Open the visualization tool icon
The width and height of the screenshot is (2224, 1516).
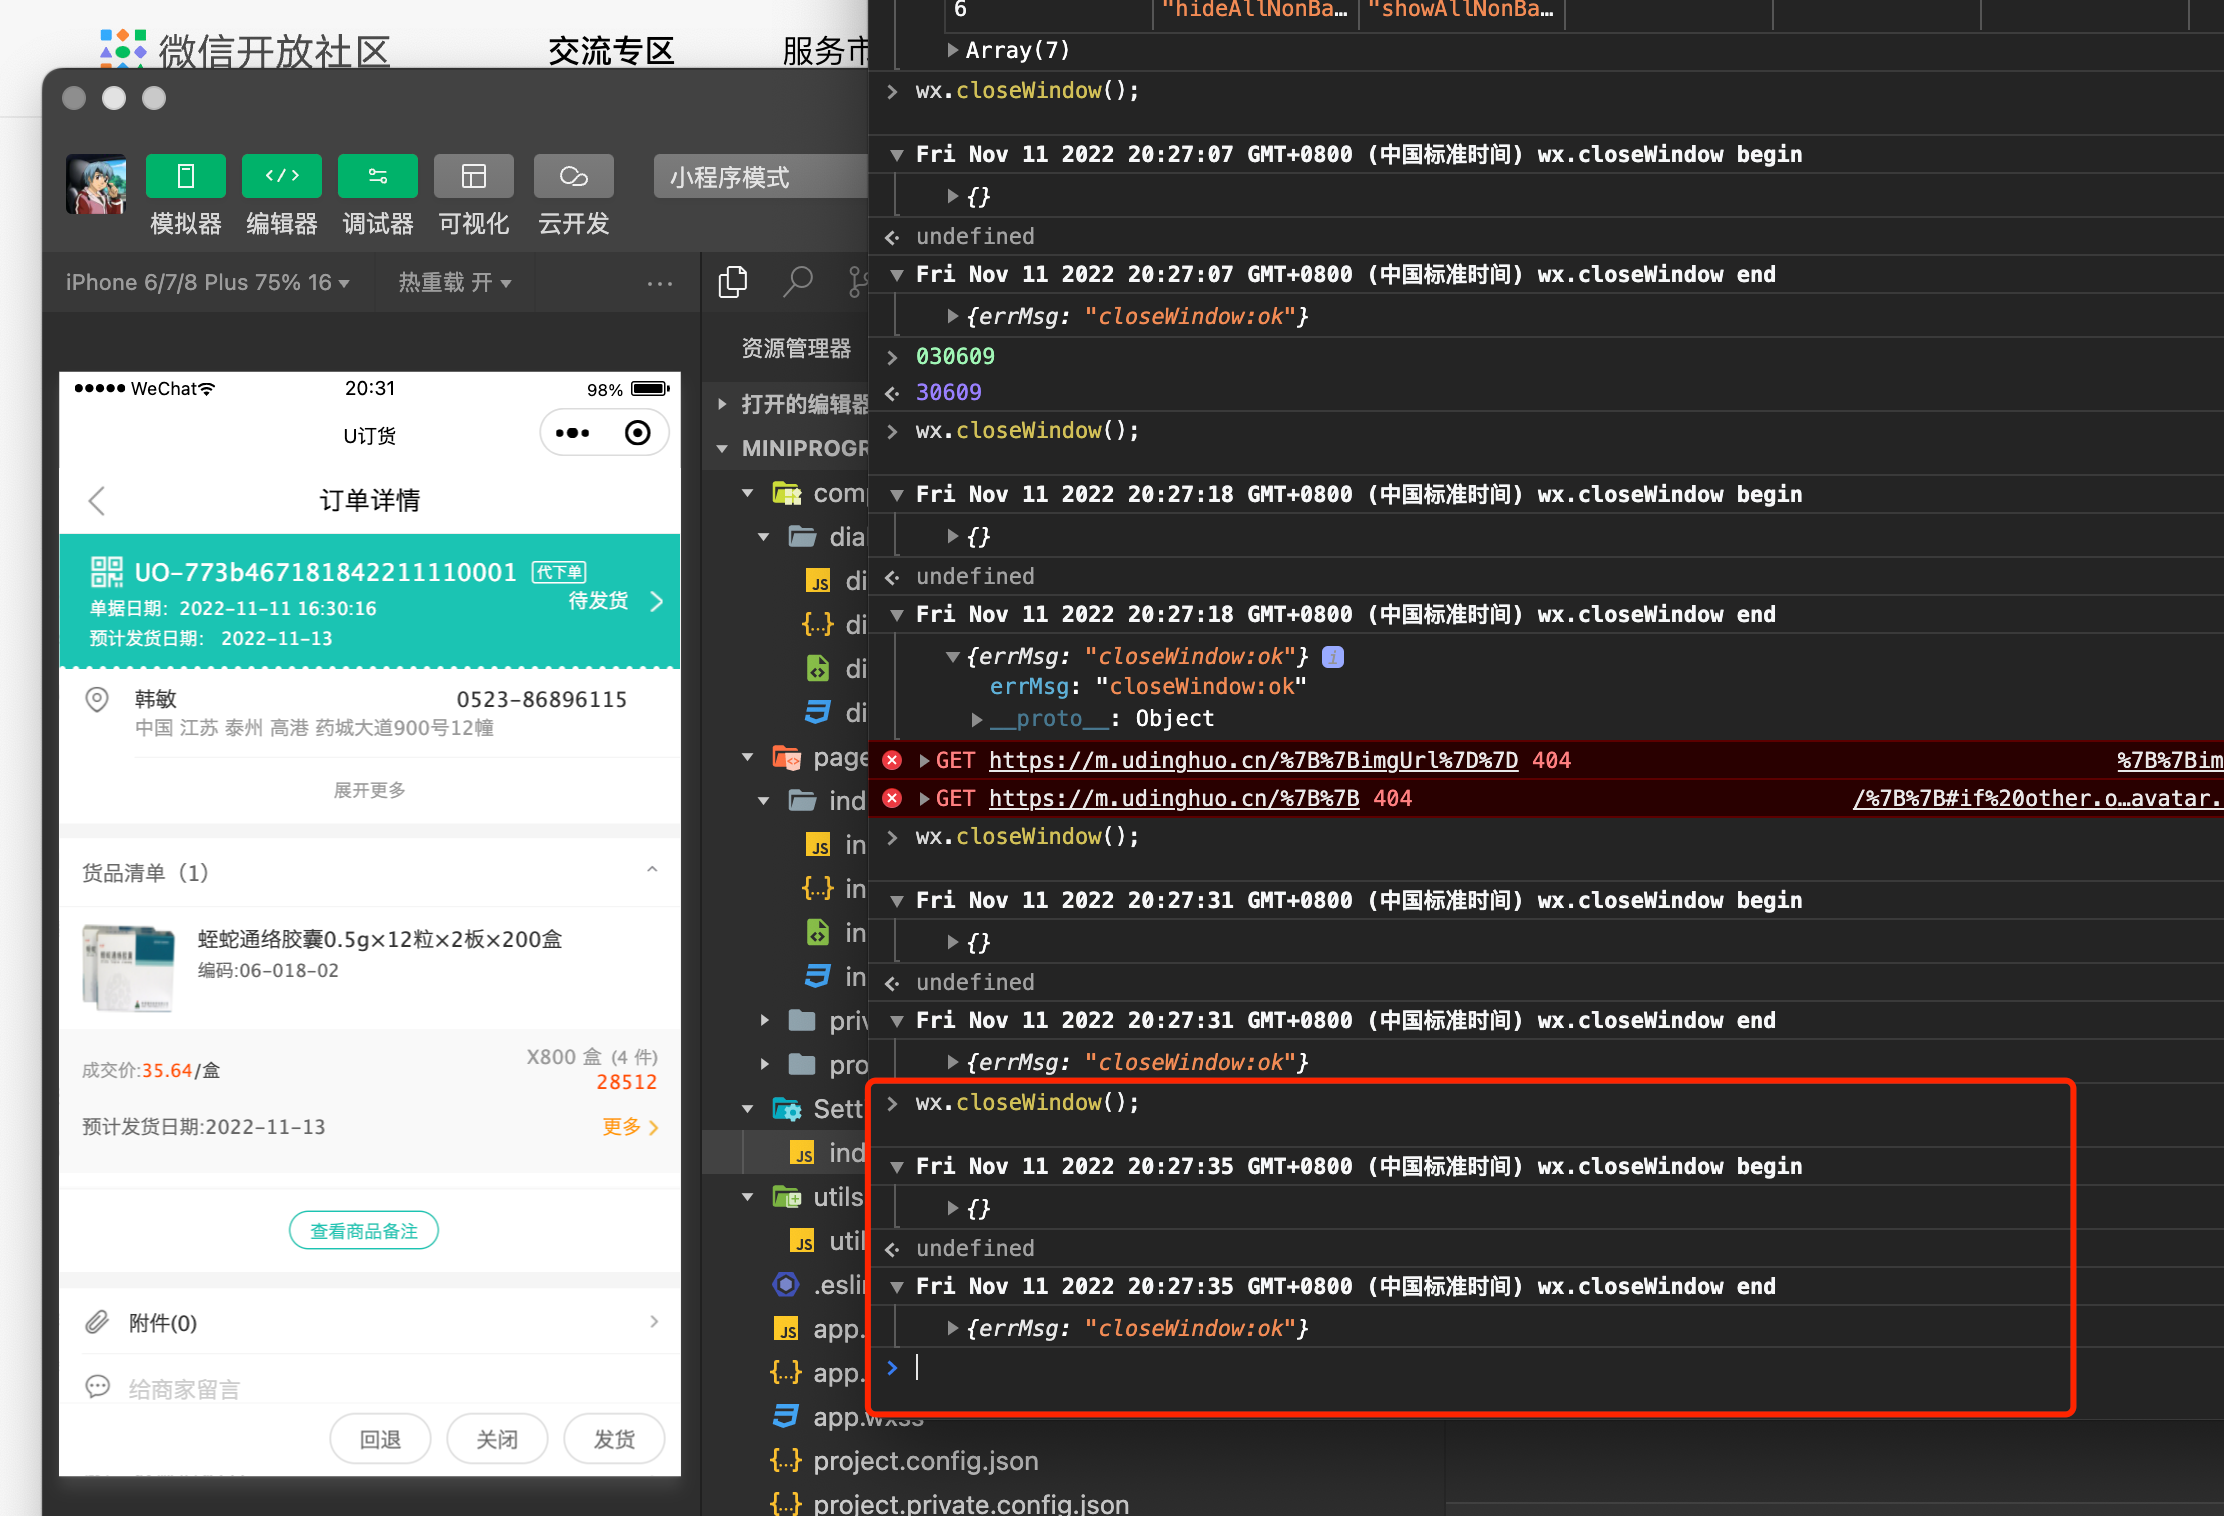pos(473,177)
